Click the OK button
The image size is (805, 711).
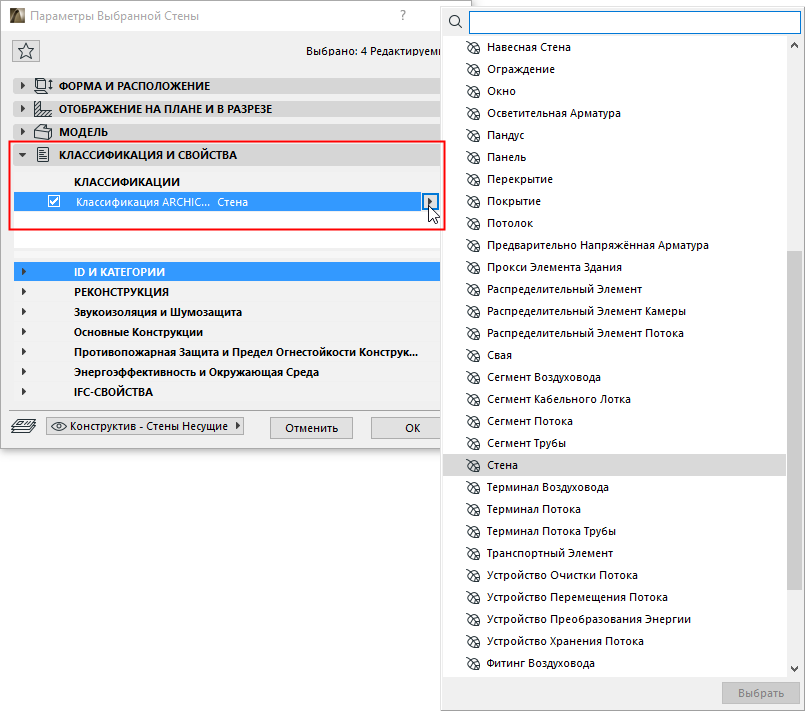click(406, 428)
